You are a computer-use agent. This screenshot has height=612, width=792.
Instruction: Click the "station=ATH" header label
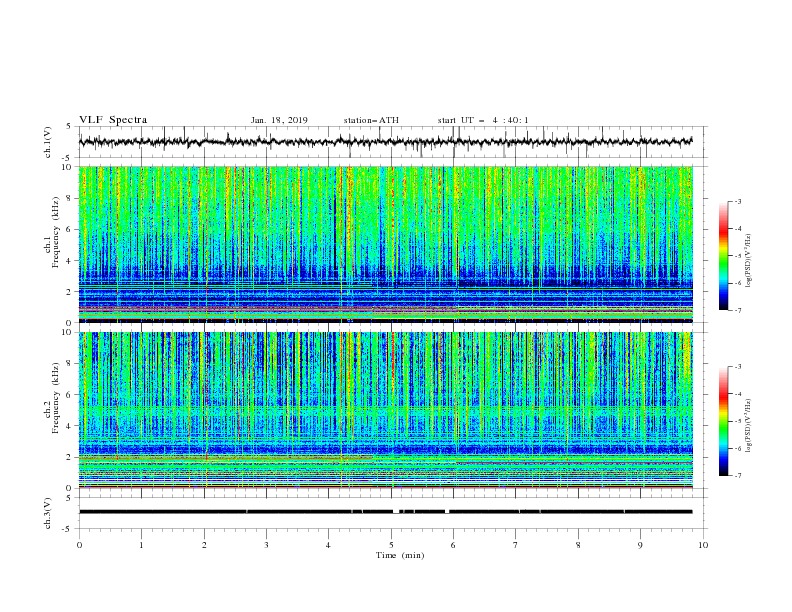click(x=371, y=120)
